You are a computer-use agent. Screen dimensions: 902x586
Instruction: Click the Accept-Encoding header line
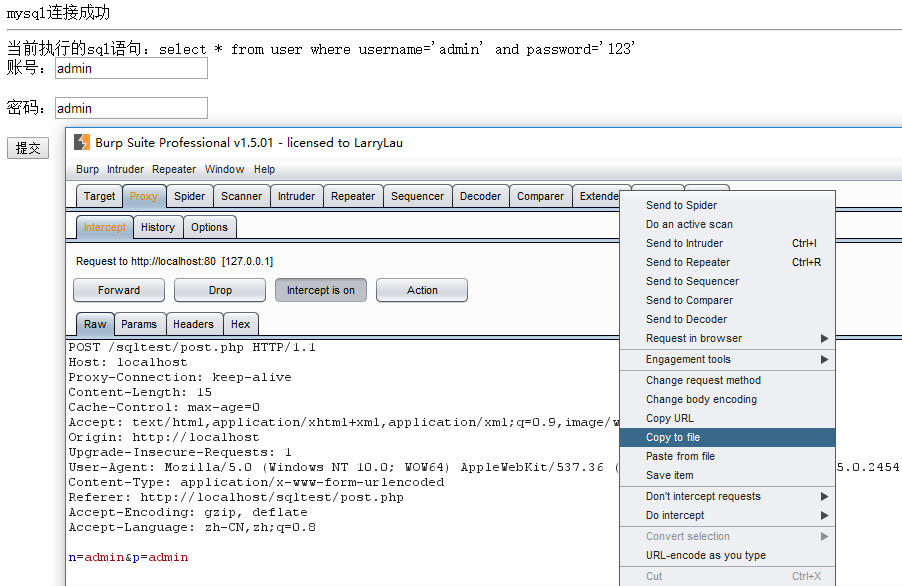(x=188, y=512)
